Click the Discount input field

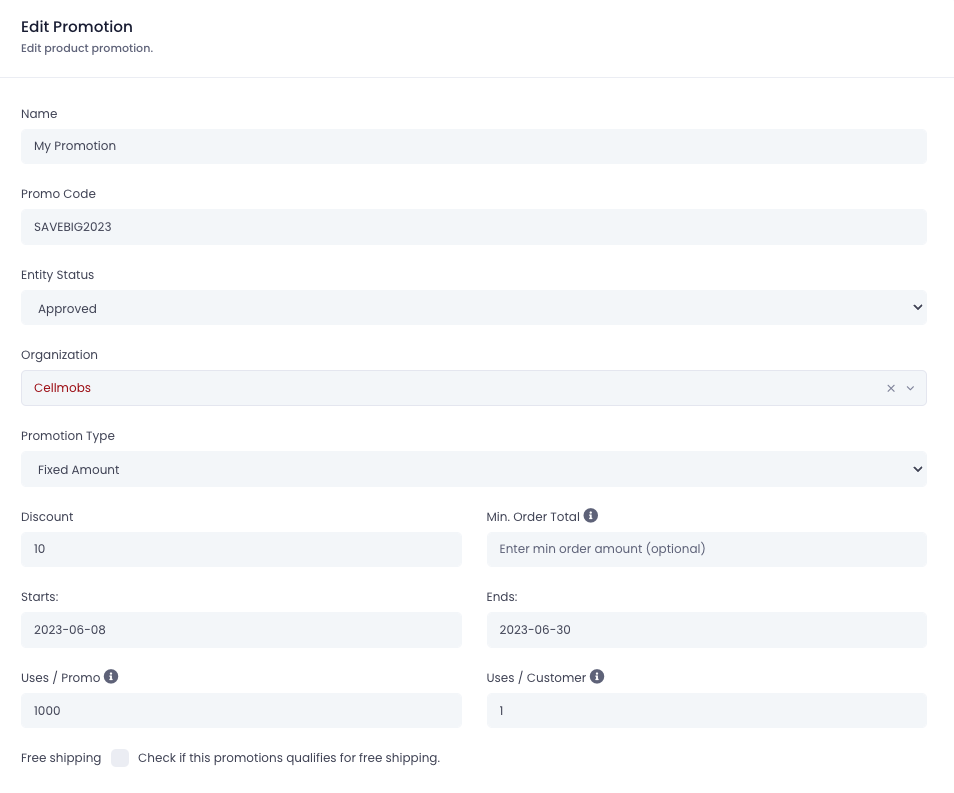[241, 549]
